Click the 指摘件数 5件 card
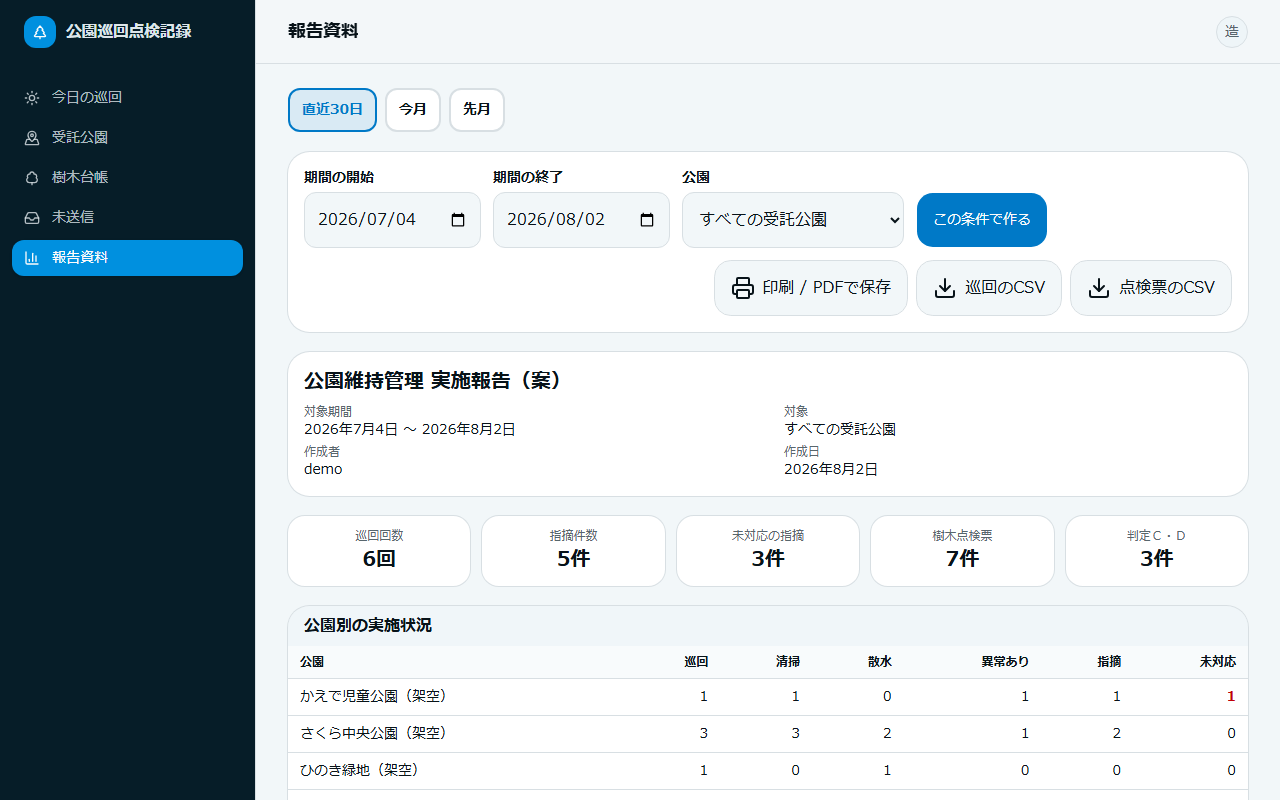 (573, 551)
